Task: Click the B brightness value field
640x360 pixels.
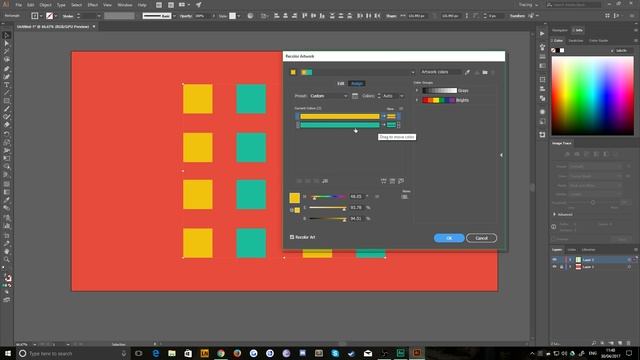Action: pos(356,219)
